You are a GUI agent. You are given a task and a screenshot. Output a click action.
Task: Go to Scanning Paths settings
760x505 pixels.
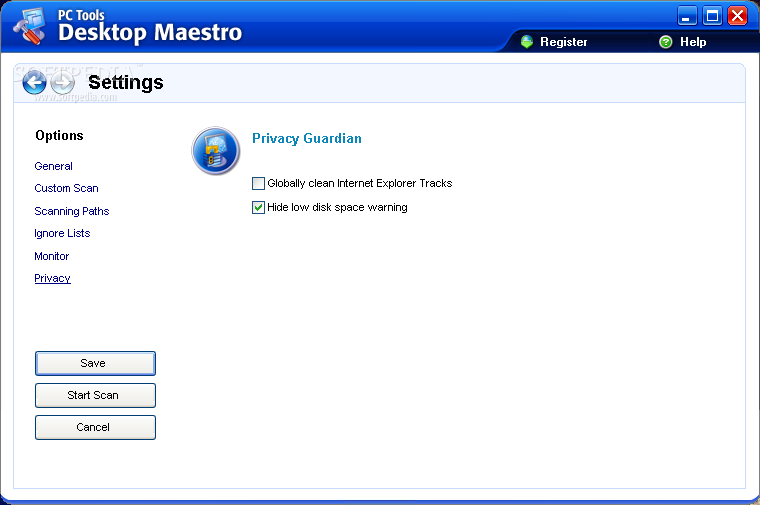point(72,211)
